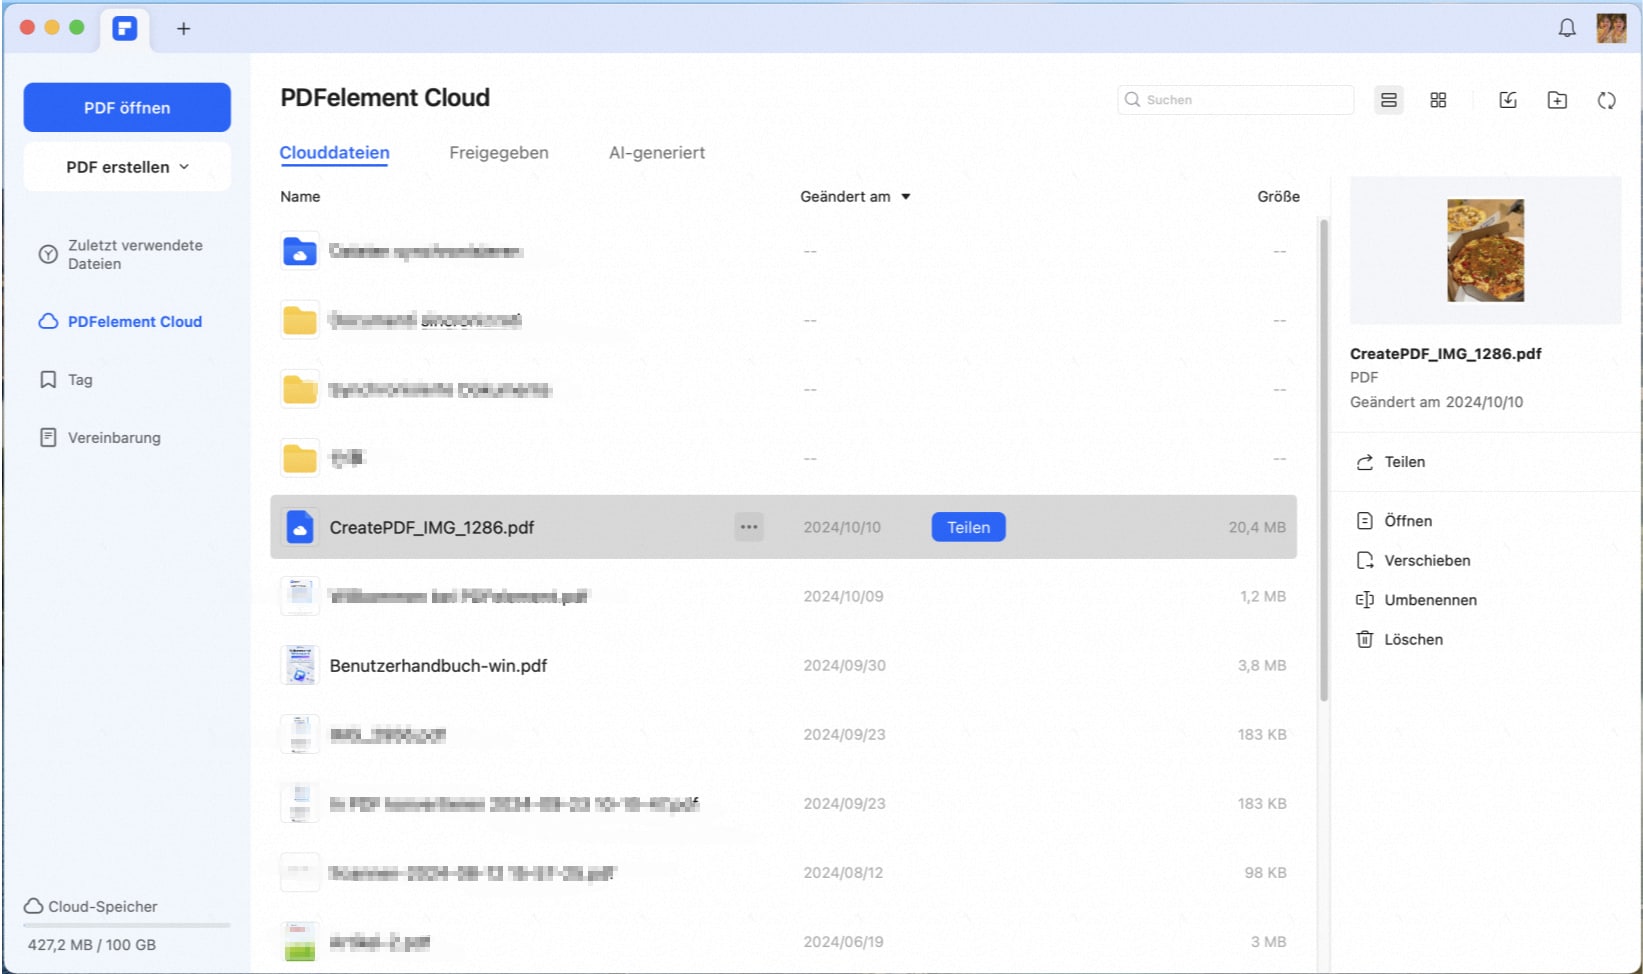
Task: Click the search input field
Action: coord(1235,100)
